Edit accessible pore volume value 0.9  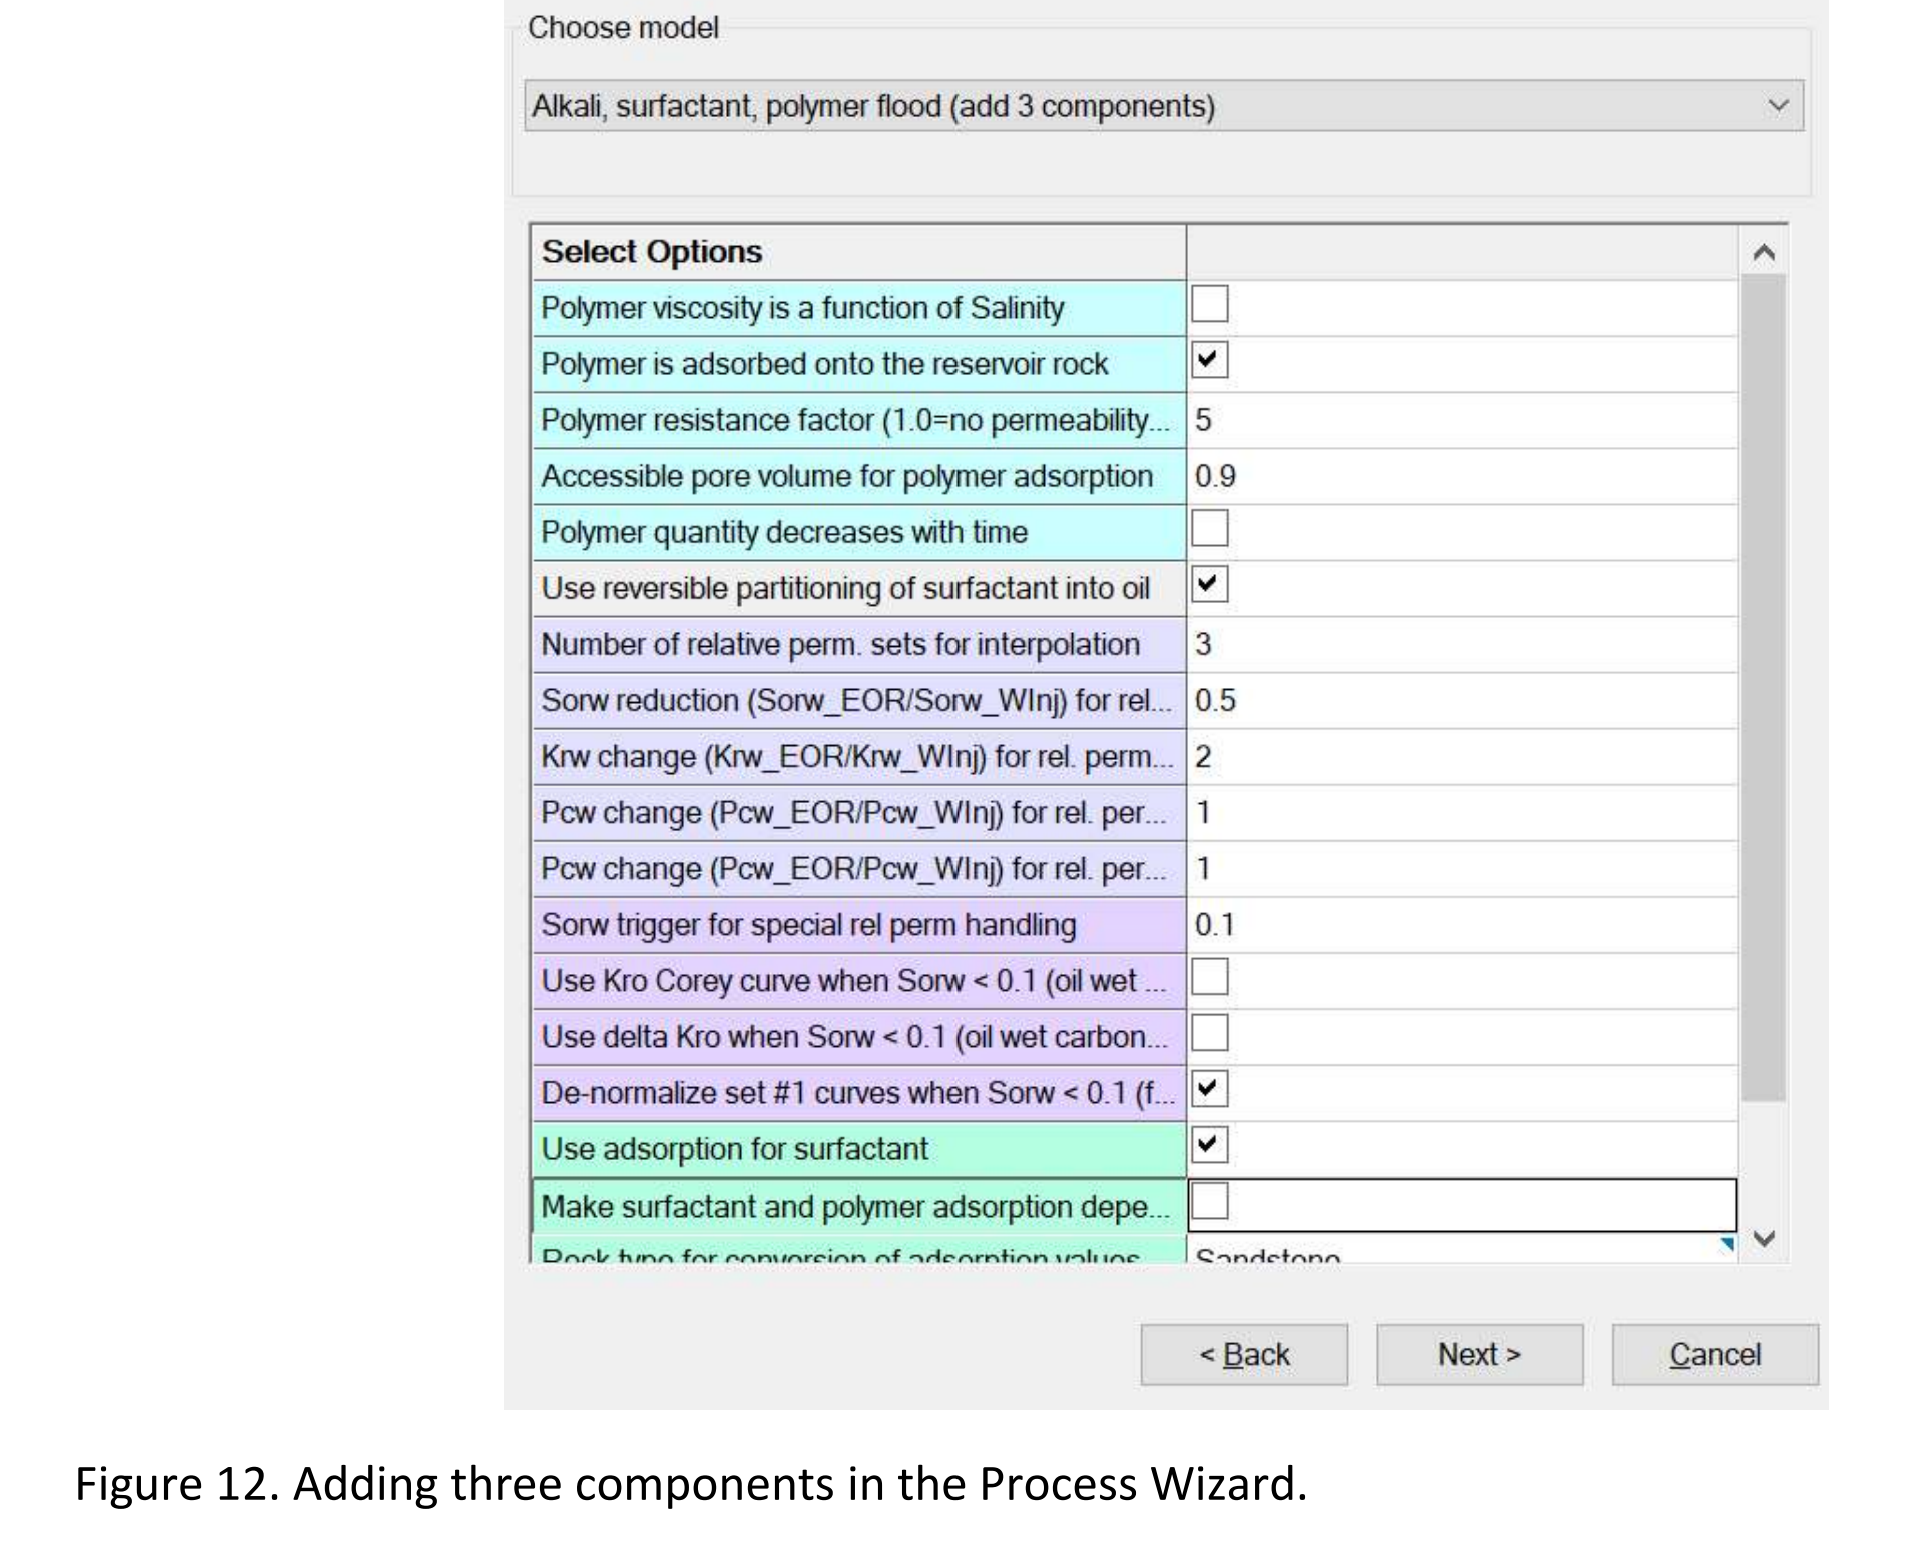click(x=1460, y=476)
